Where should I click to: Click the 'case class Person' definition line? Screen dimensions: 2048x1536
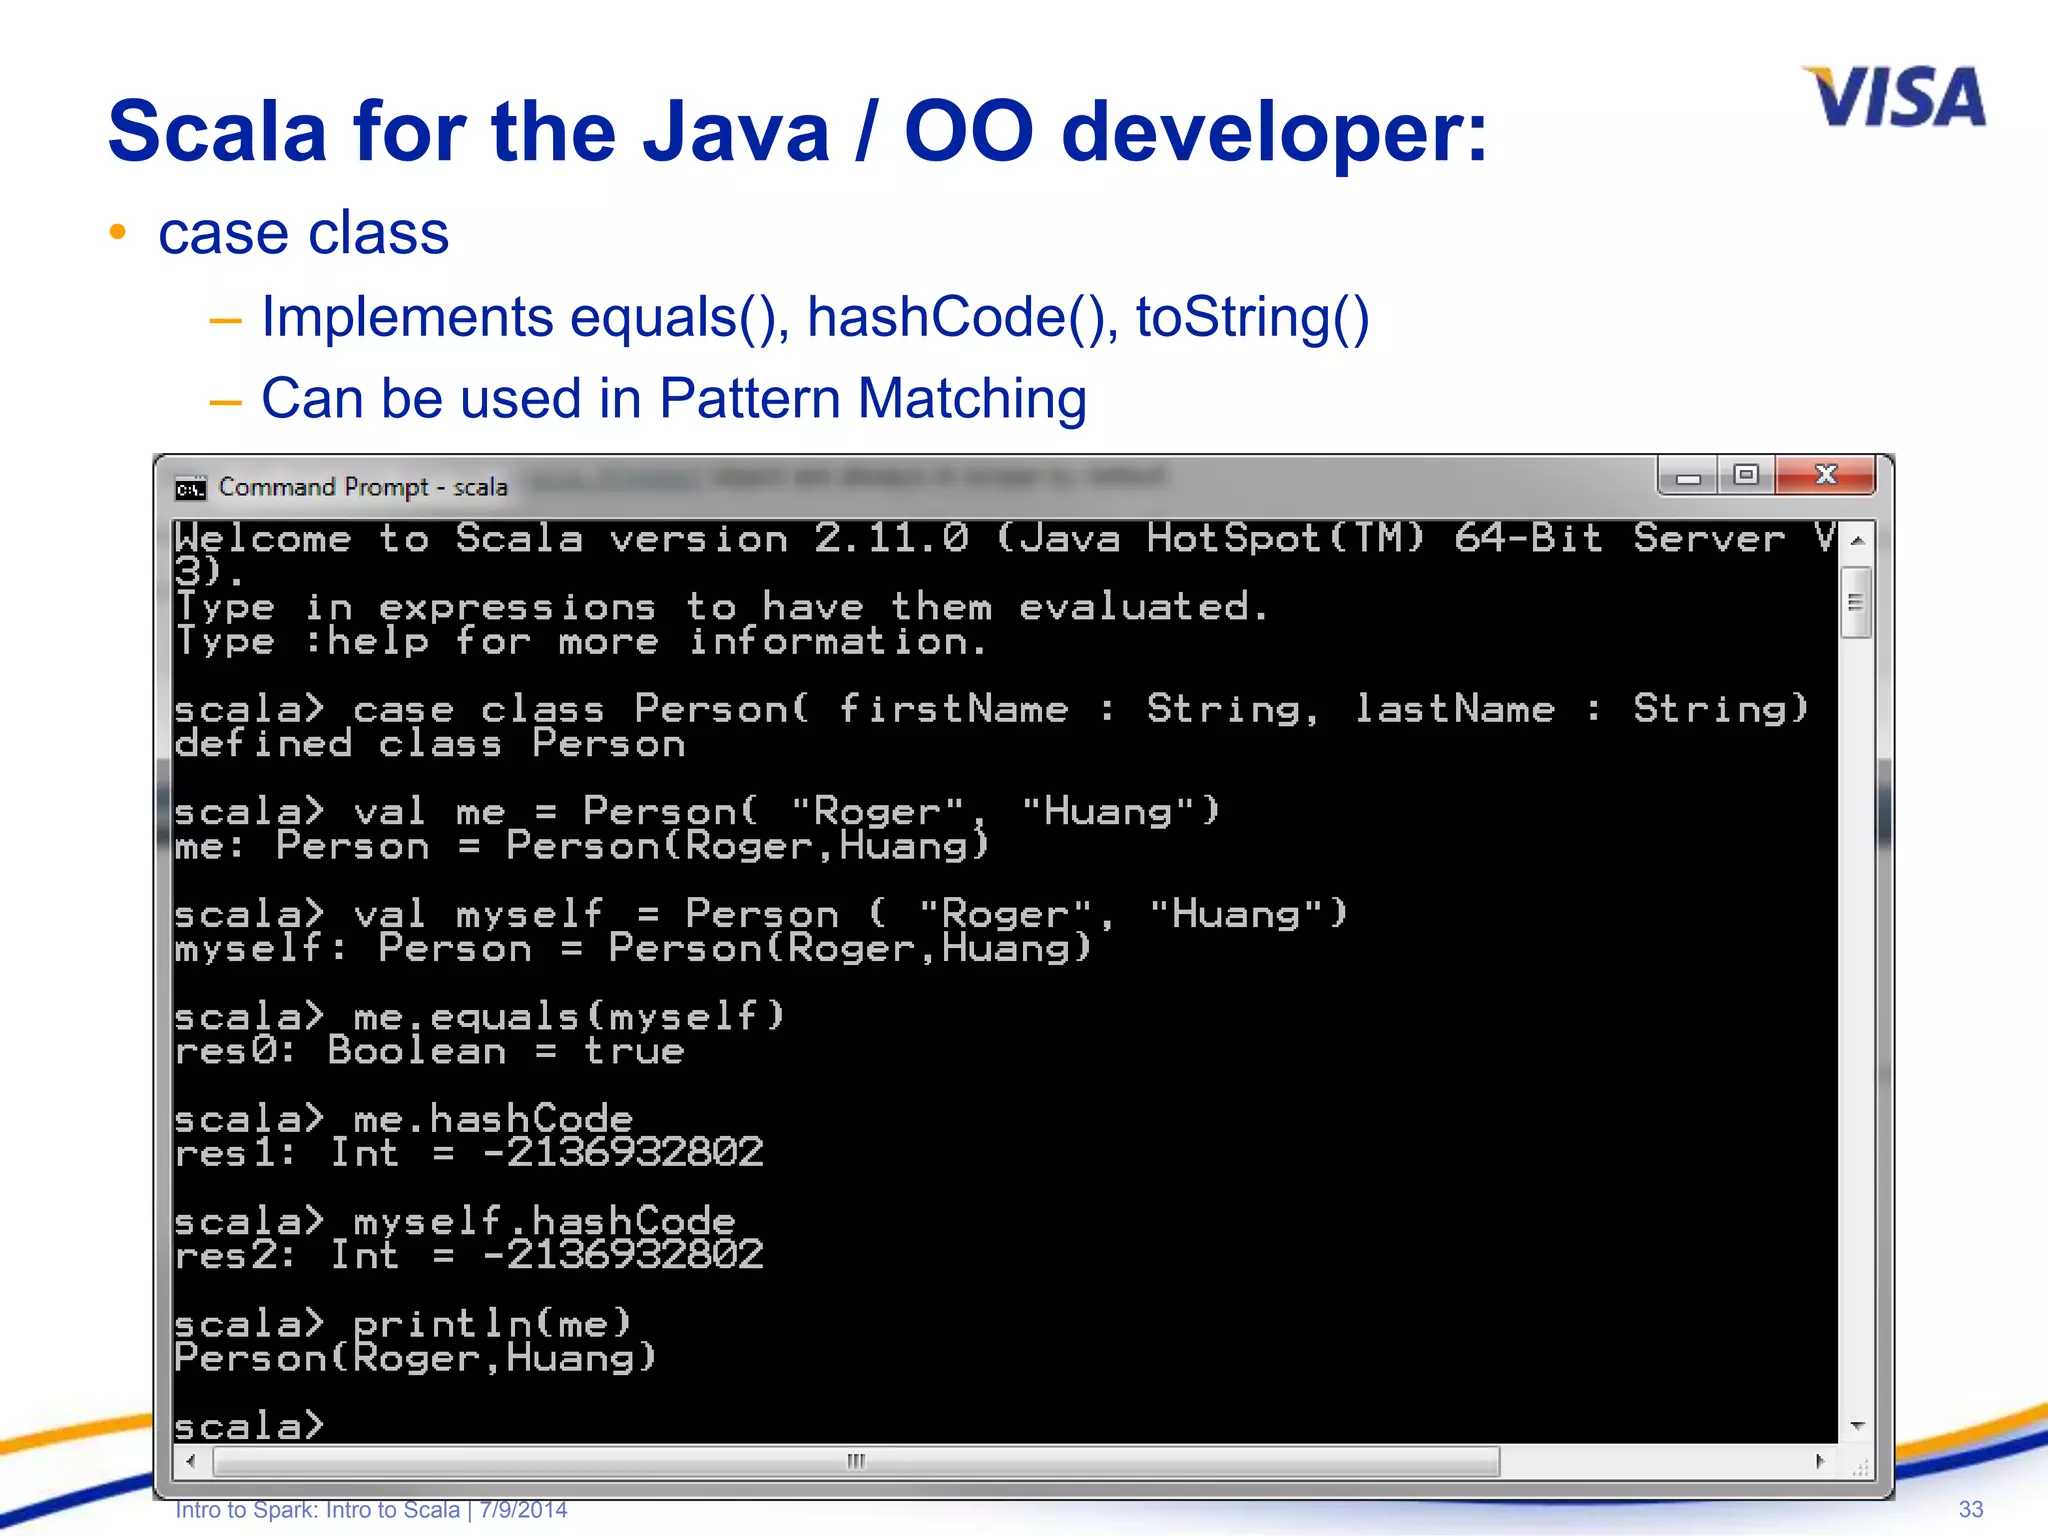coord(992,709)
